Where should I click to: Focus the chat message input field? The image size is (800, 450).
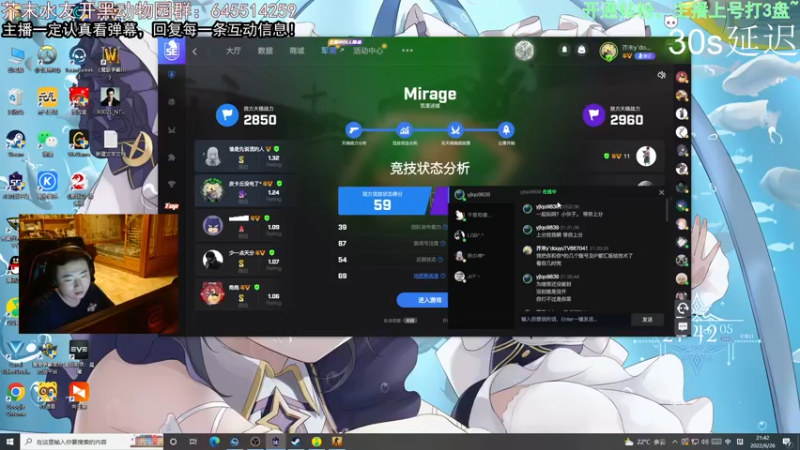pyautogui.click(x=574, y=319)
